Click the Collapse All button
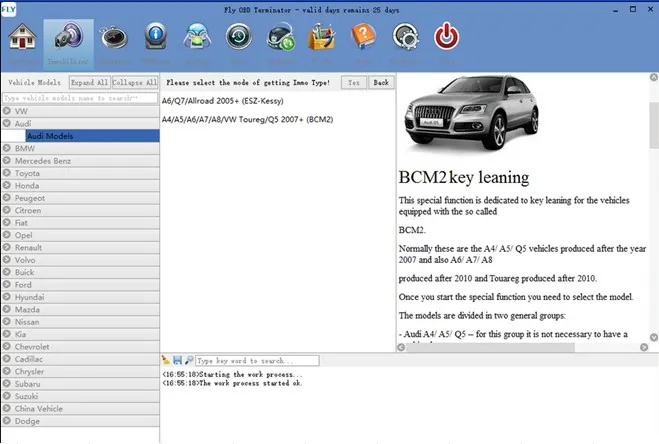The height and width of the screenshot is (444, 659). pos(134,82)
